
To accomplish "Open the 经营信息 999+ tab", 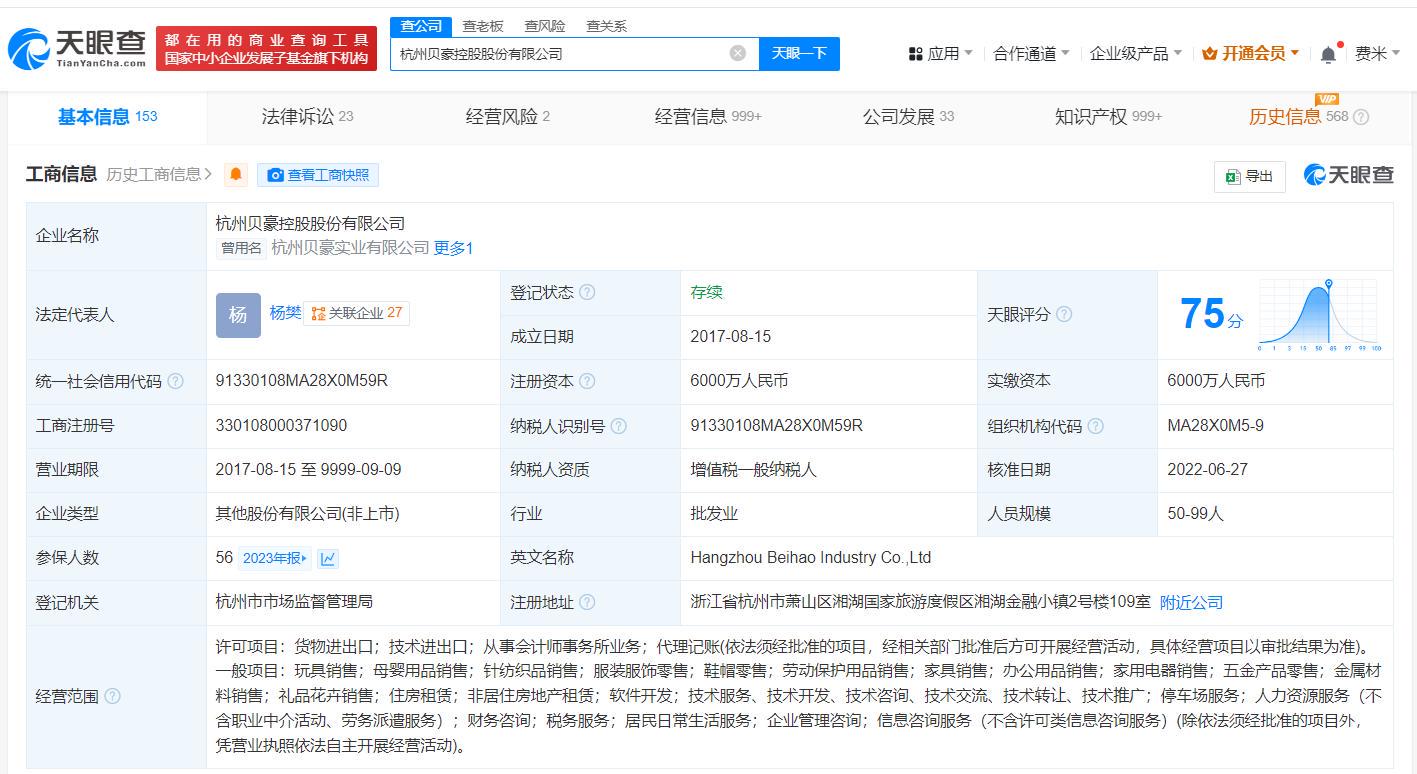I will tap(708, 117).
